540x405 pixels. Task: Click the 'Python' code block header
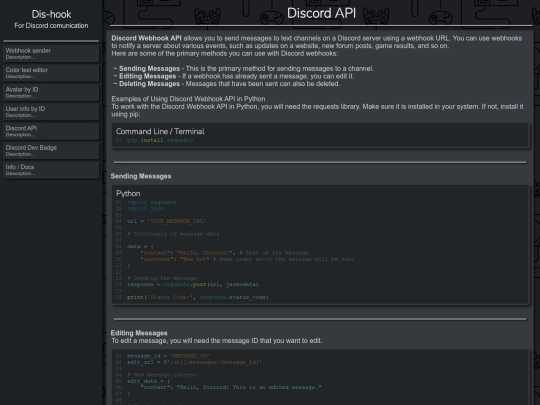(128, 194)
